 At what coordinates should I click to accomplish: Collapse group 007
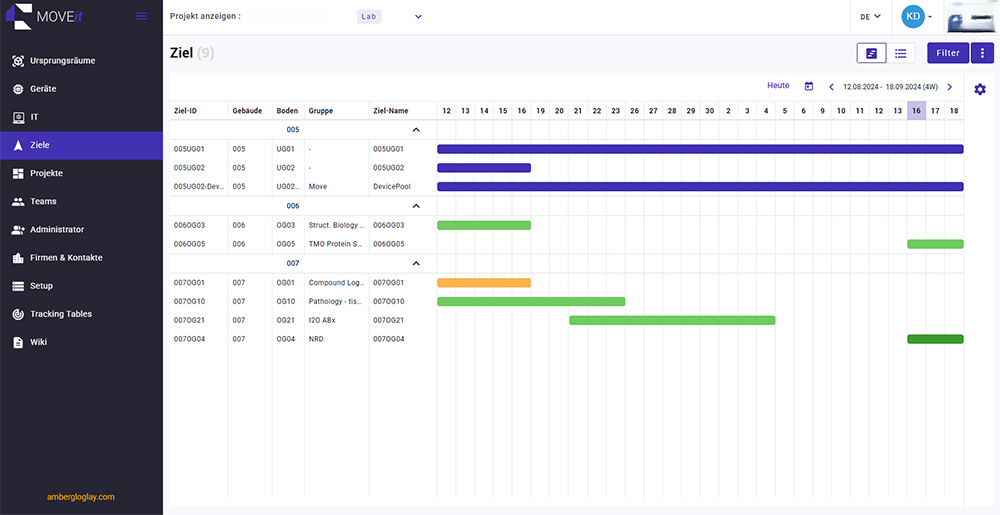point(416,263)
